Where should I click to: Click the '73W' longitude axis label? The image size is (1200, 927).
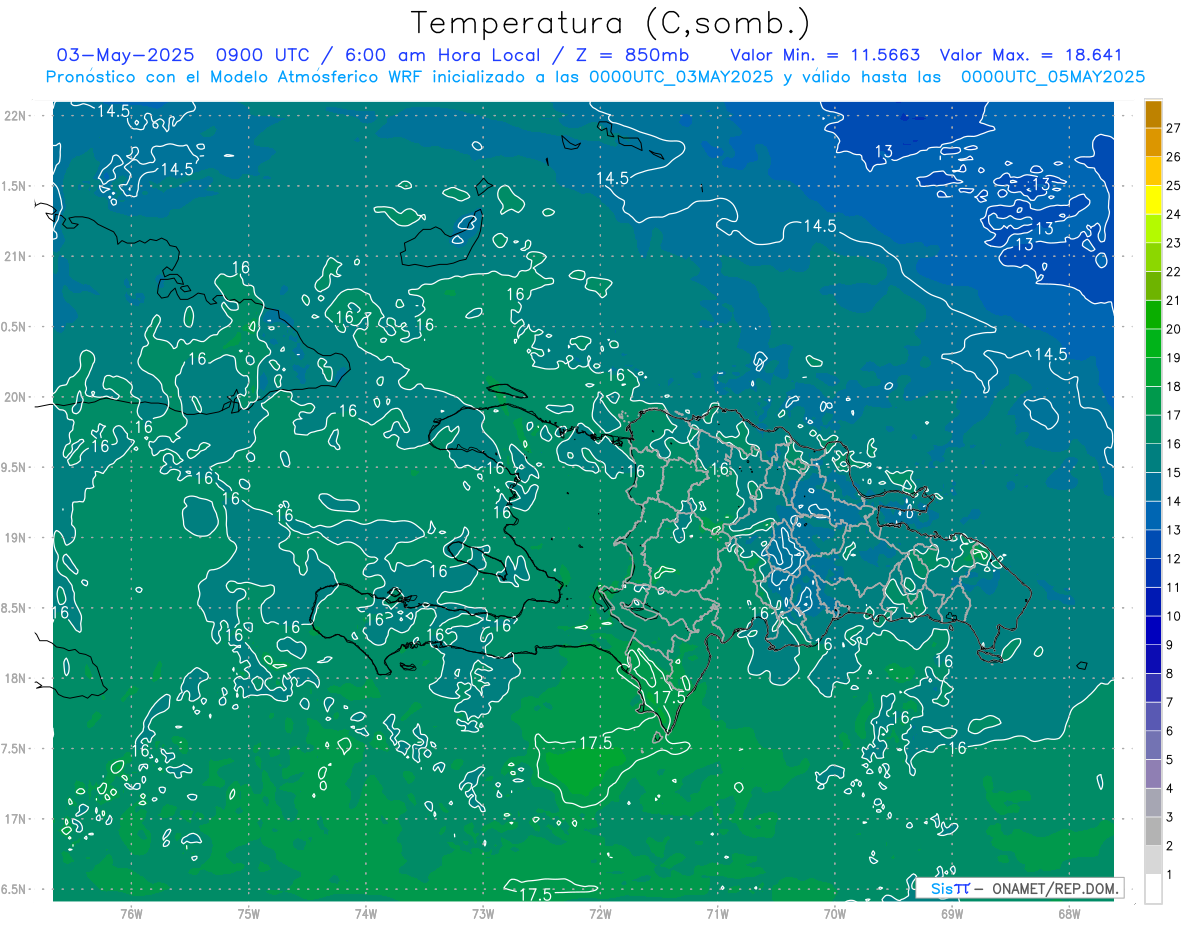(483, 914)
